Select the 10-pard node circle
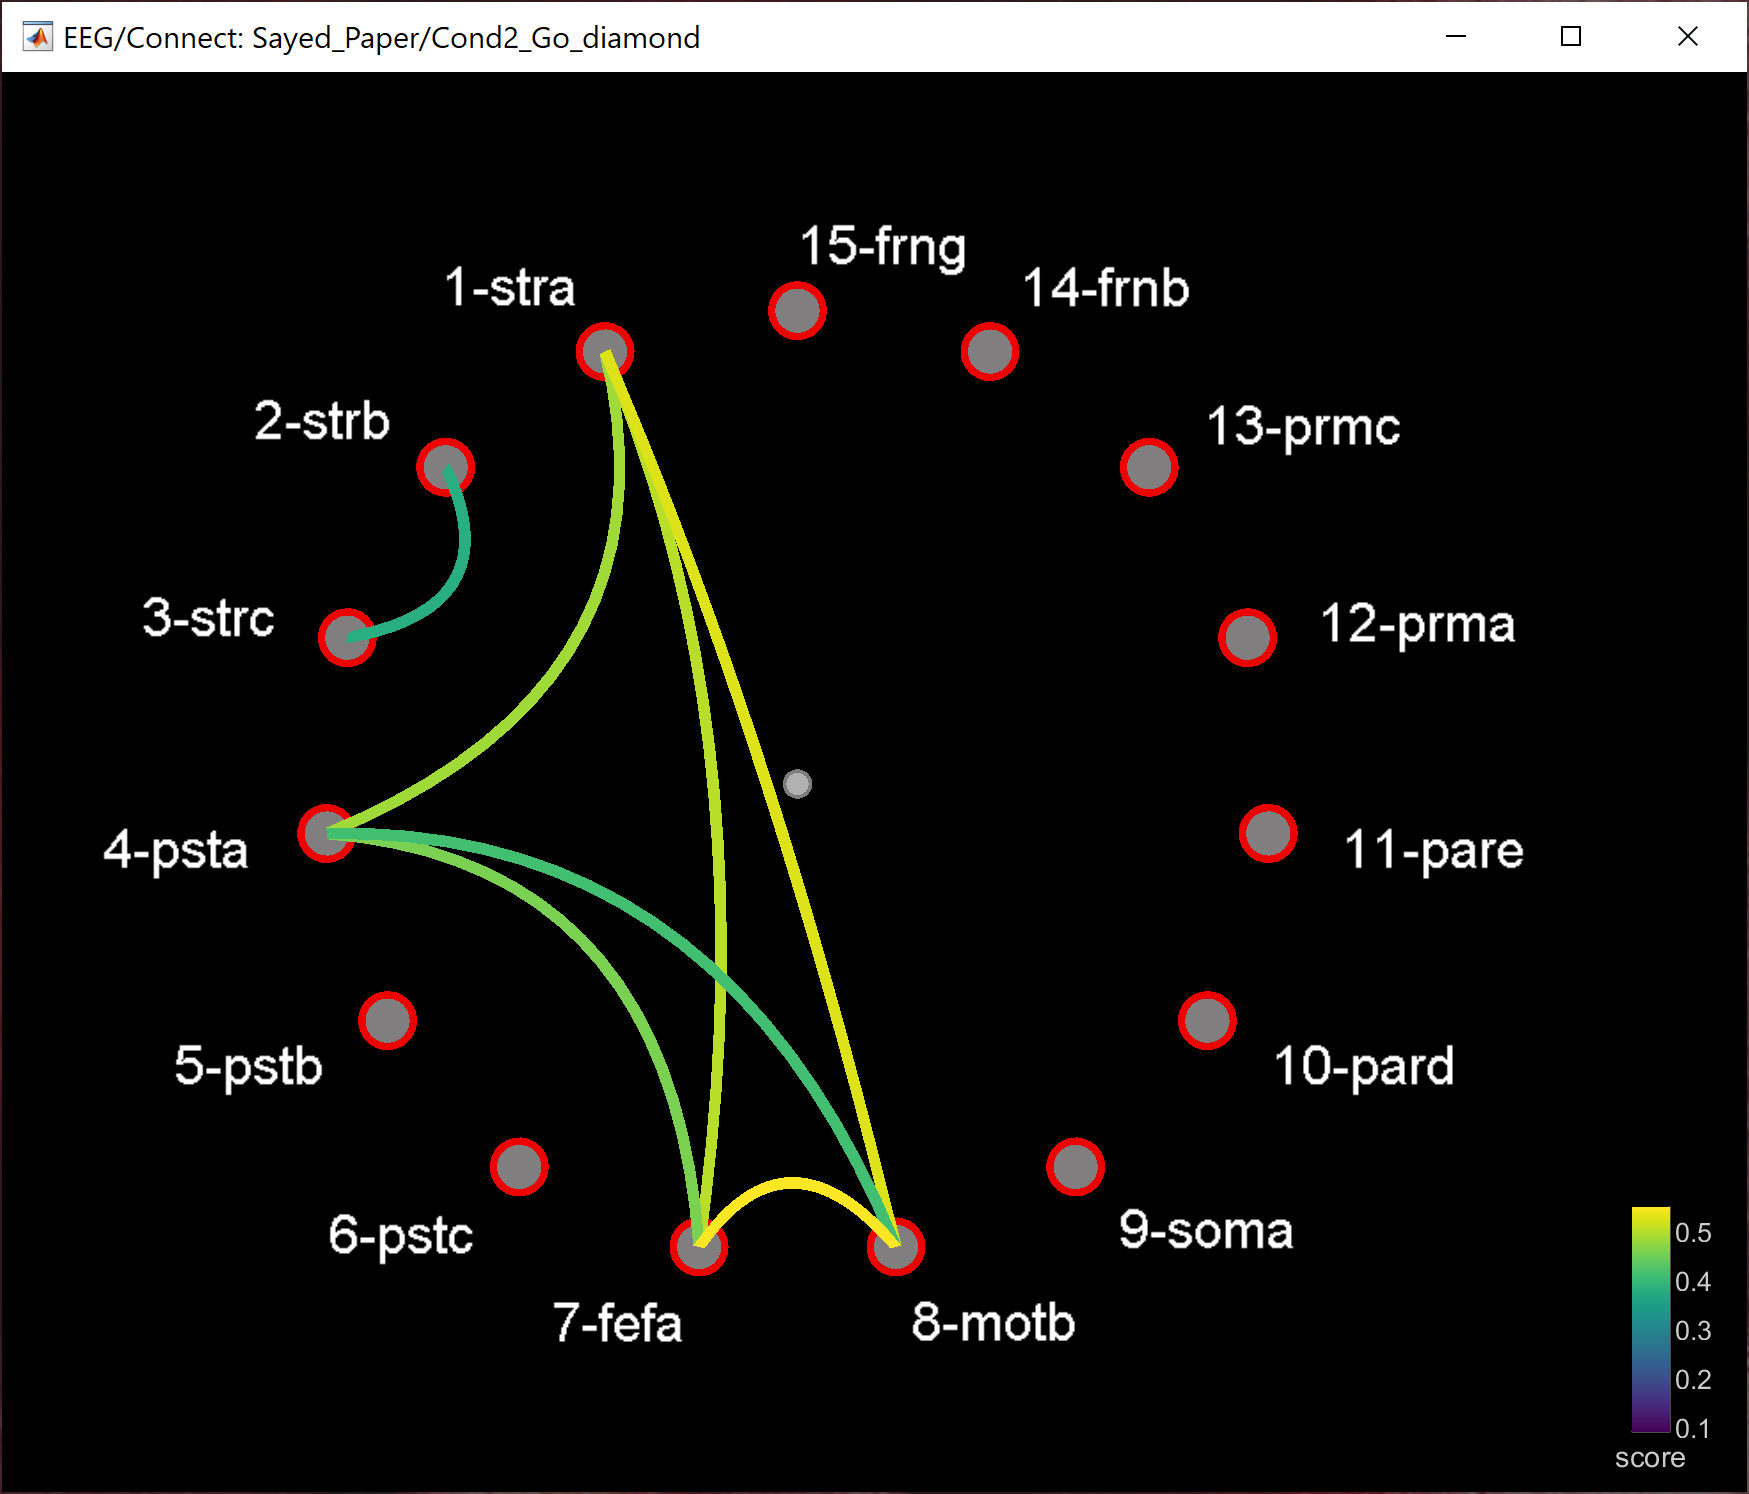This screenshot has width=1749, height=1494. (1207, 1021)
